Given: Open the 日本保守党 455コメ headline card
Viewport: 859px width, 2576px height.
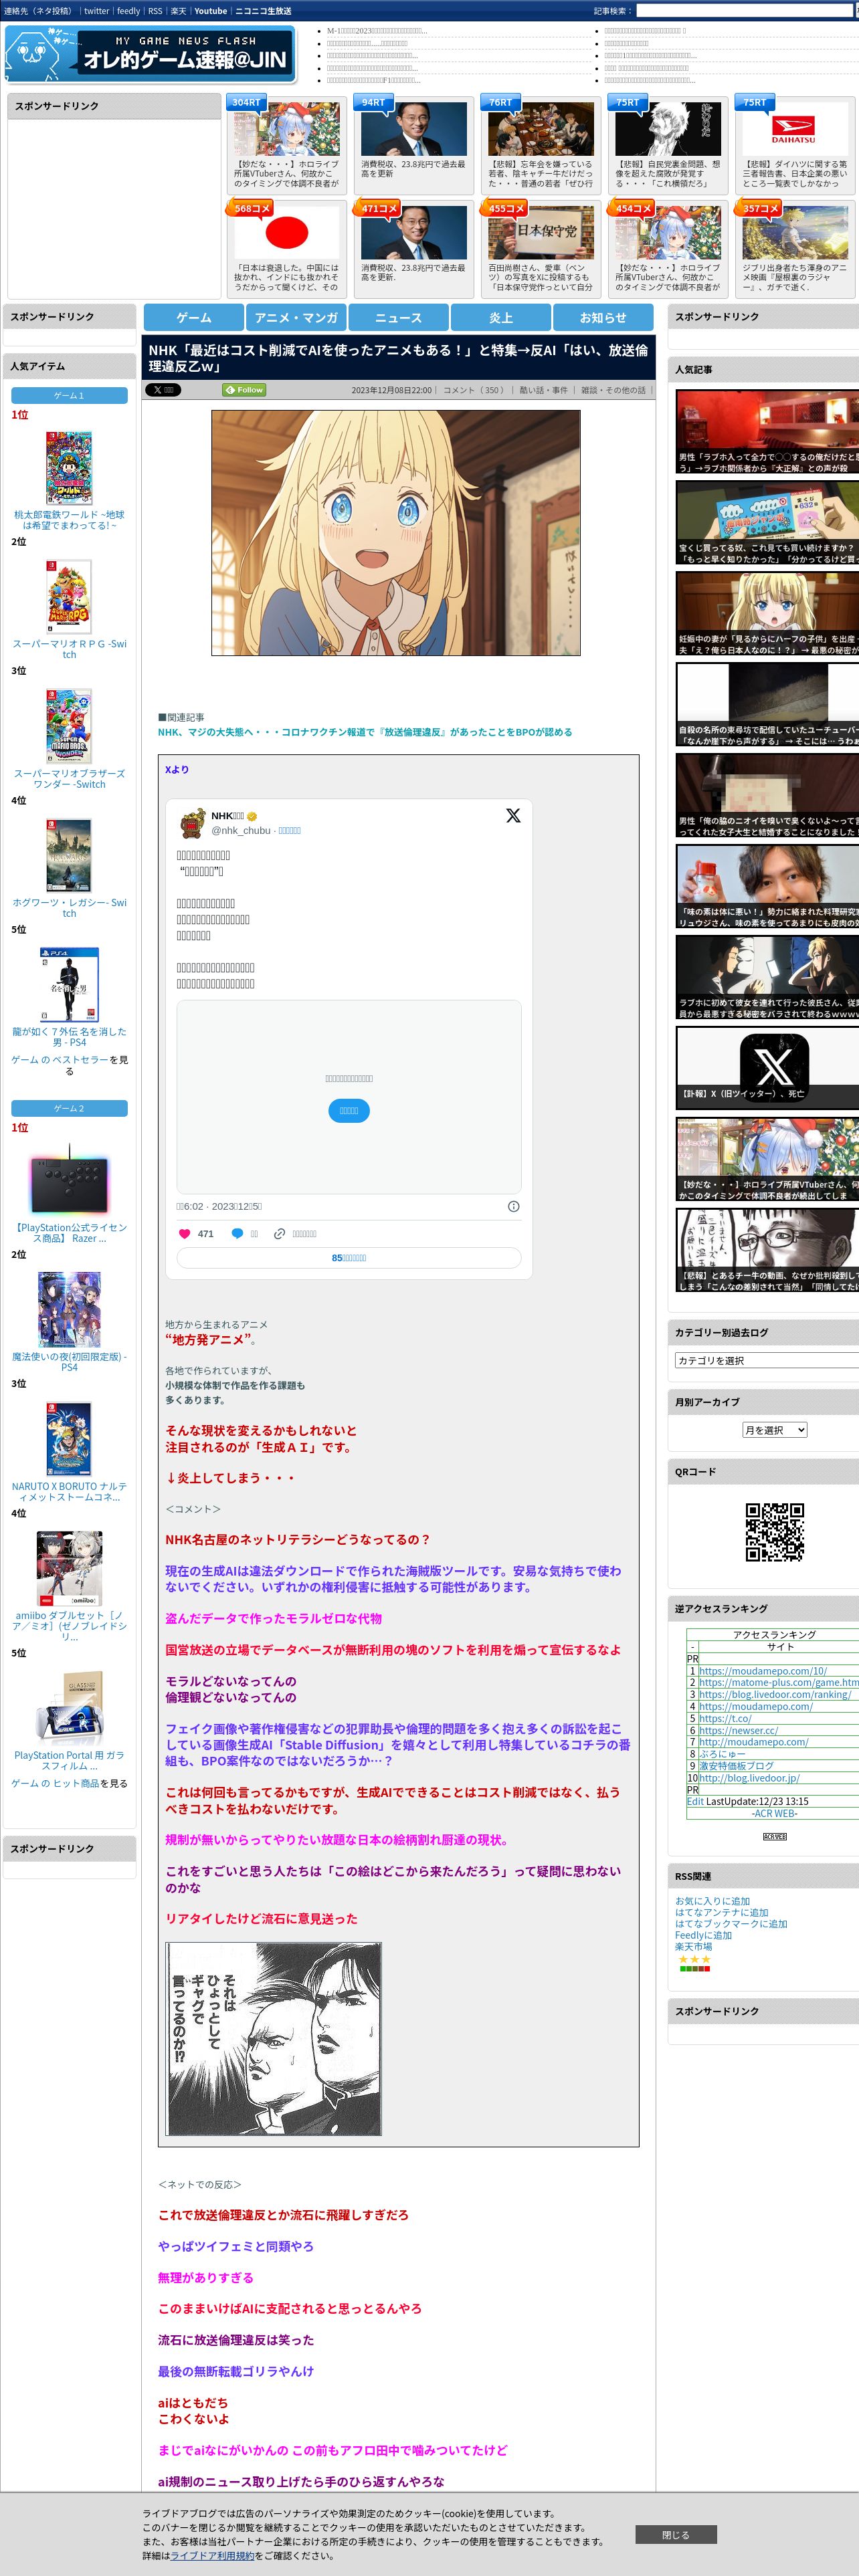Looking at the screenshot, I should point(541,248).
